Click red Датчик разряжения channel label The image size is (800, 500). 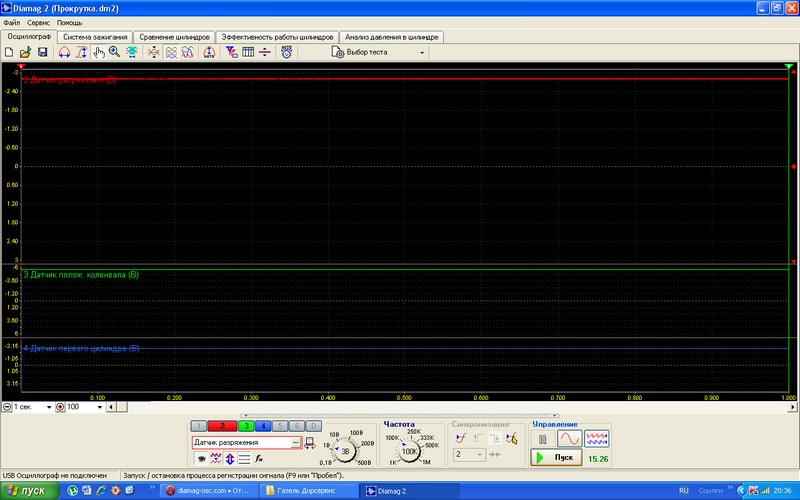tap(70, 80)
